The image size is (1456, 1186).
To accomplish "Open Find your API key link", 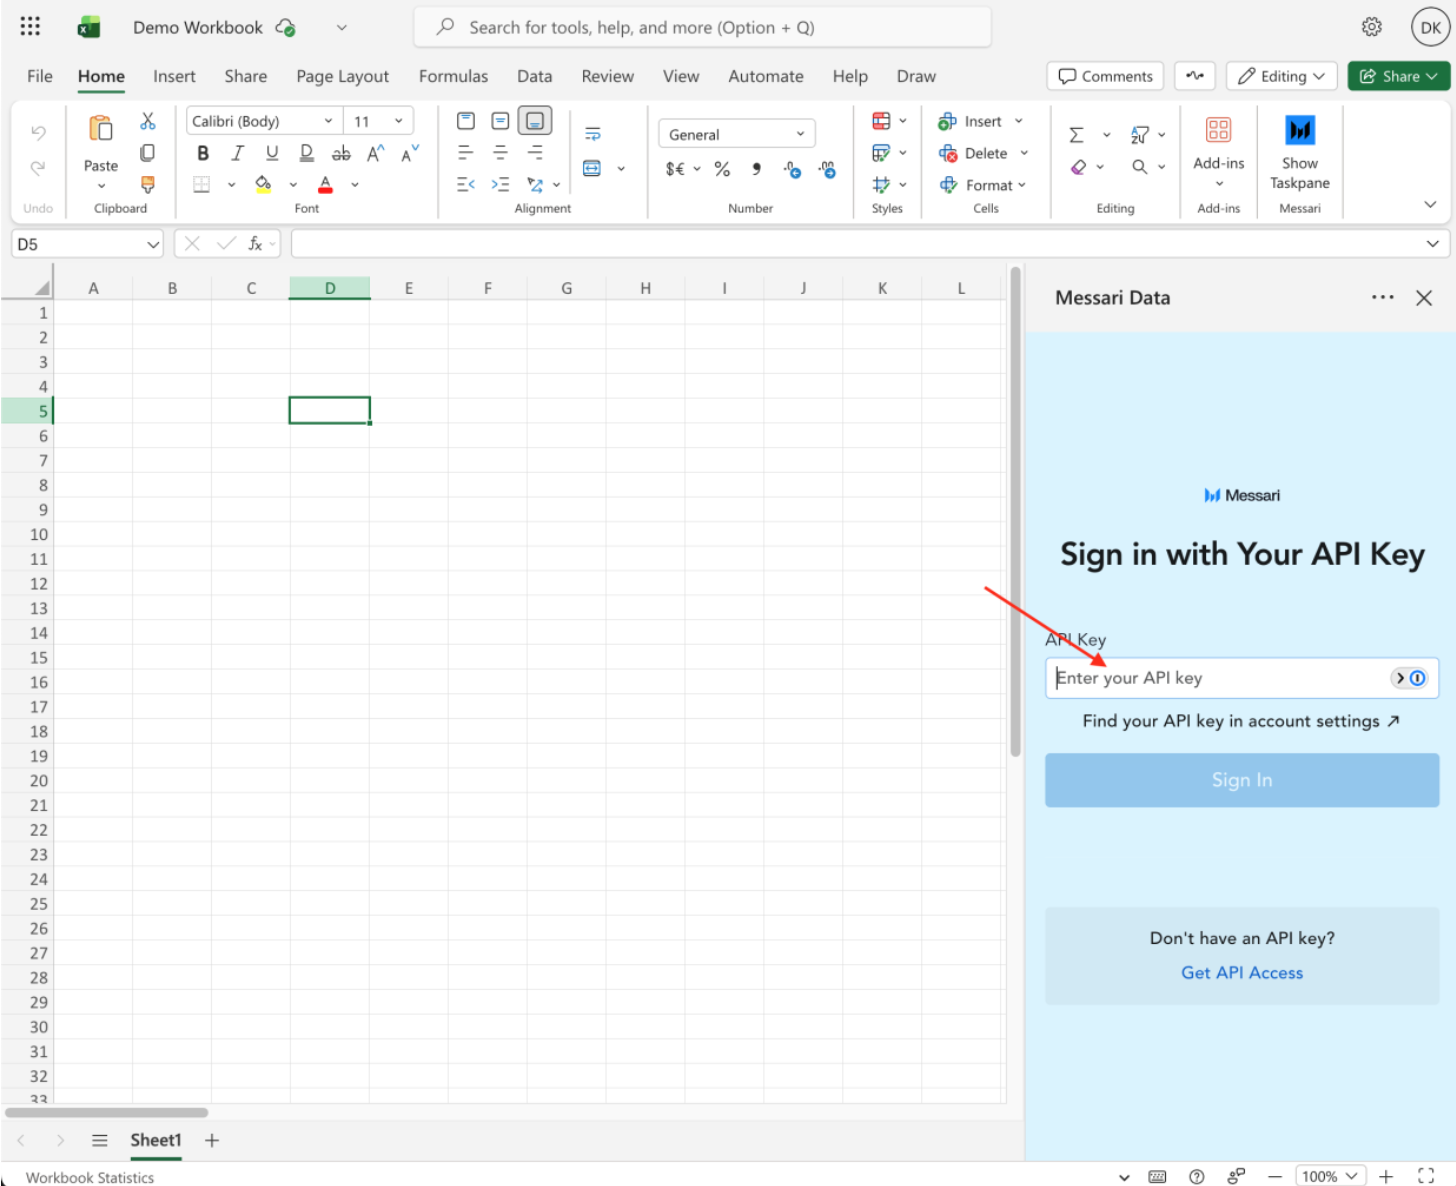I will (x=1241, y=721).
